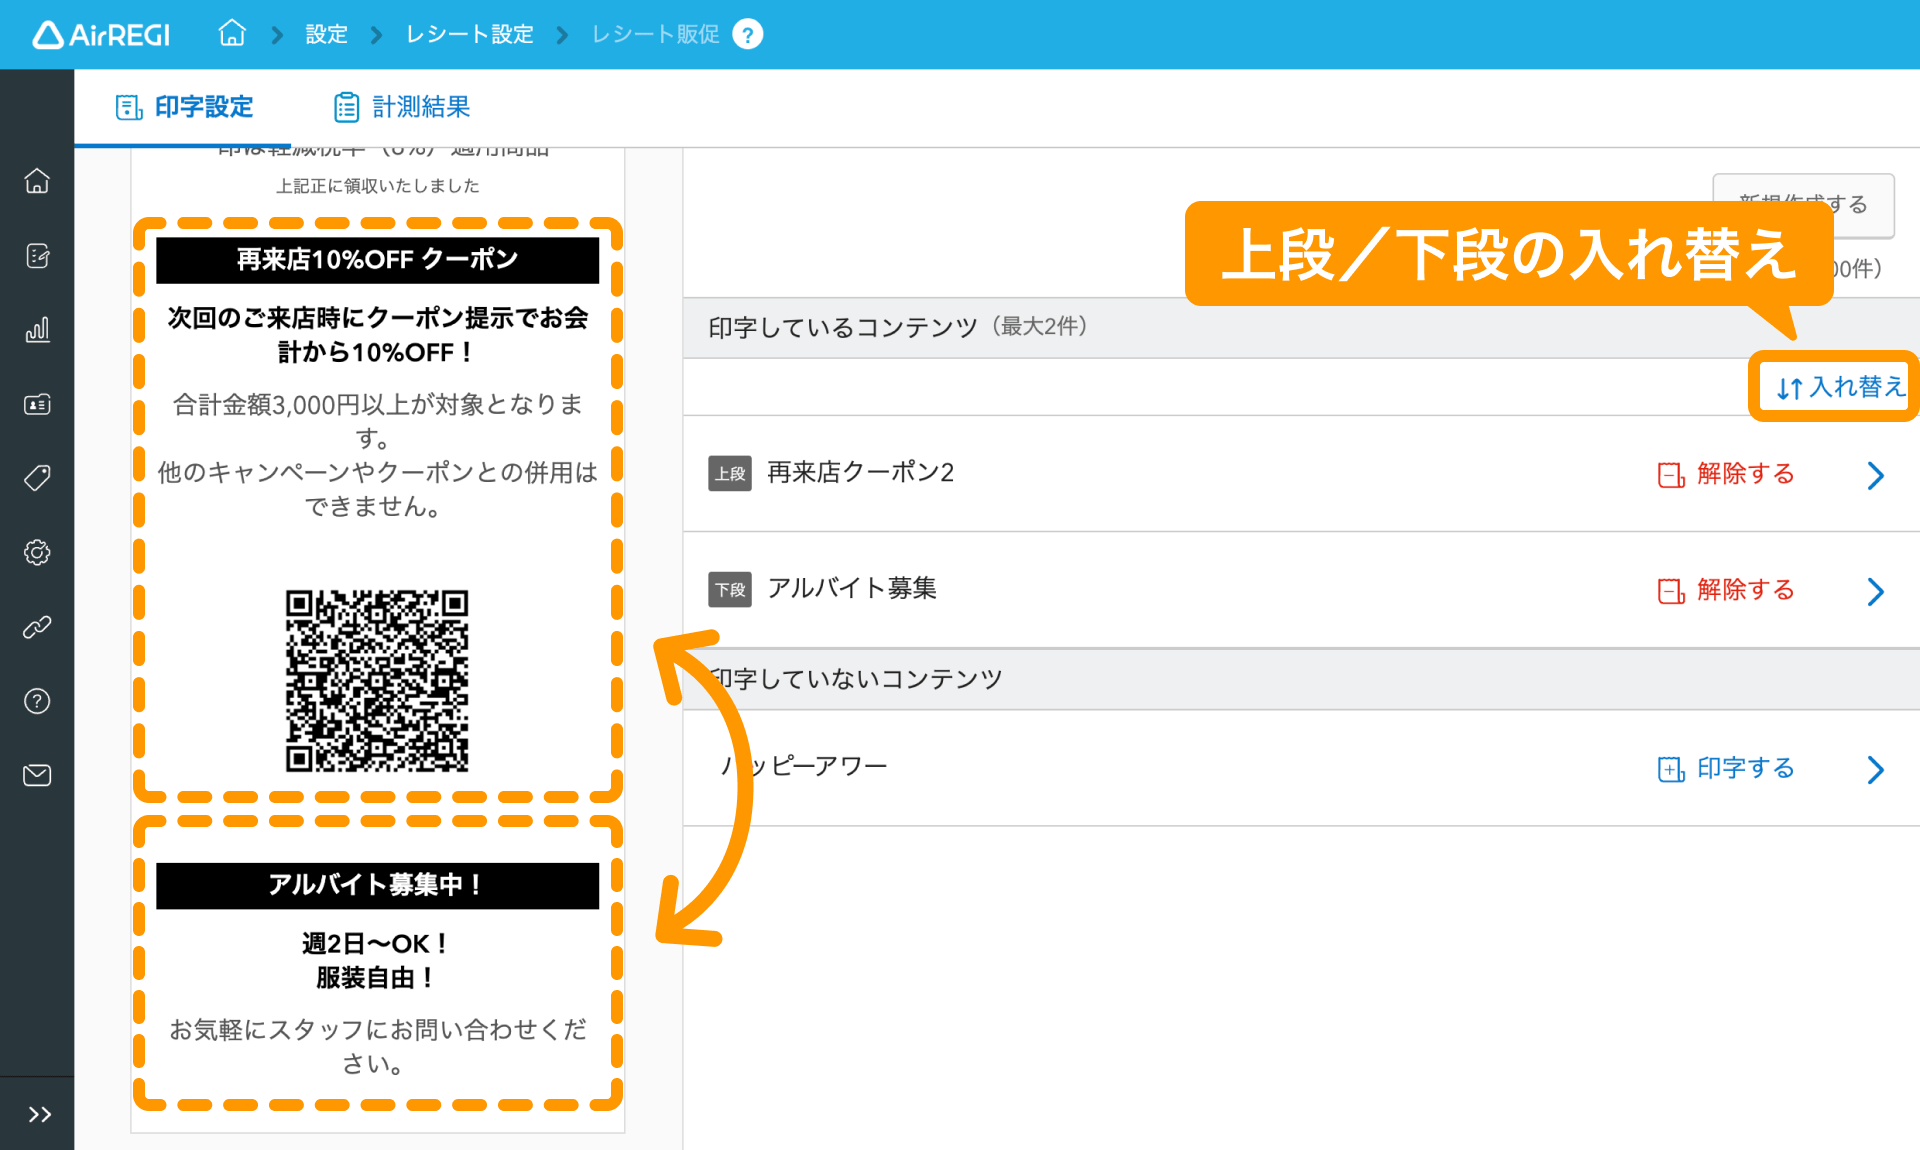Click 印字する for ハッピーアワー
Screen dimensions: 1920x1150
(x=1726, y=768)
